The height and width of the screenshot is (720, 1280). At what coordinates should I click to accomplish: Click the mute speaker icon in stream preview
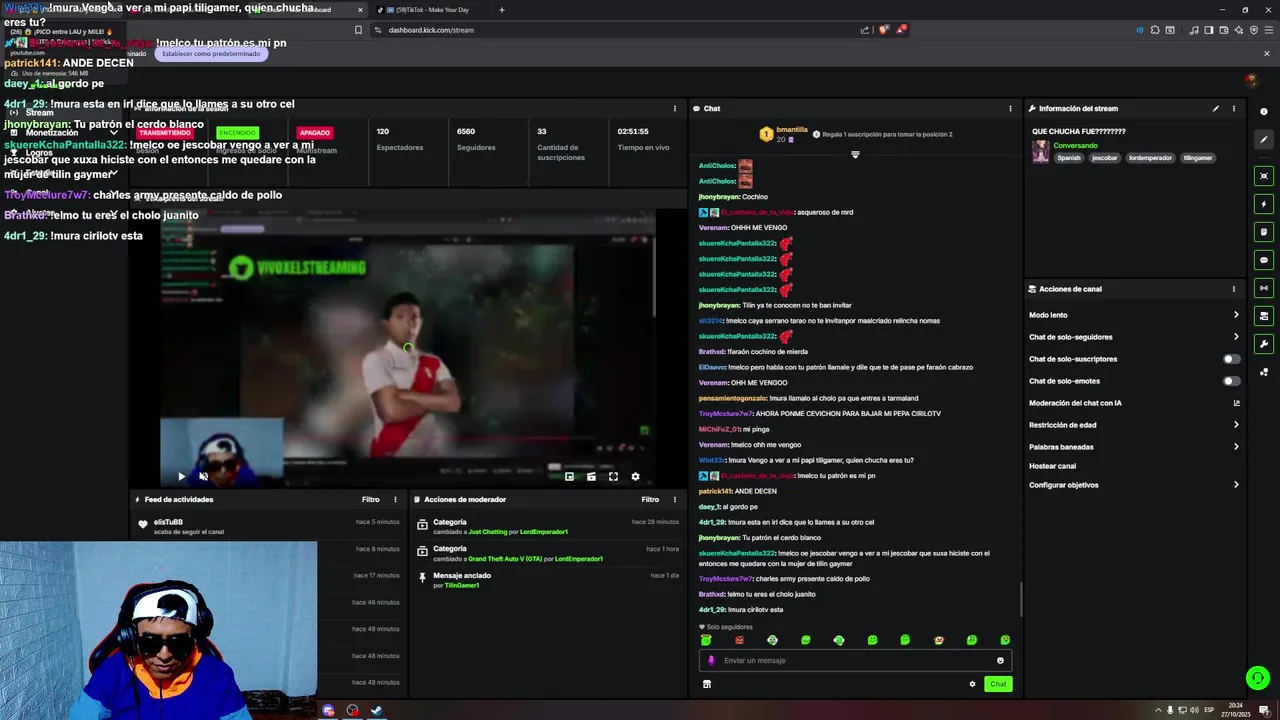pyautogui.click(x=203, y=477)
